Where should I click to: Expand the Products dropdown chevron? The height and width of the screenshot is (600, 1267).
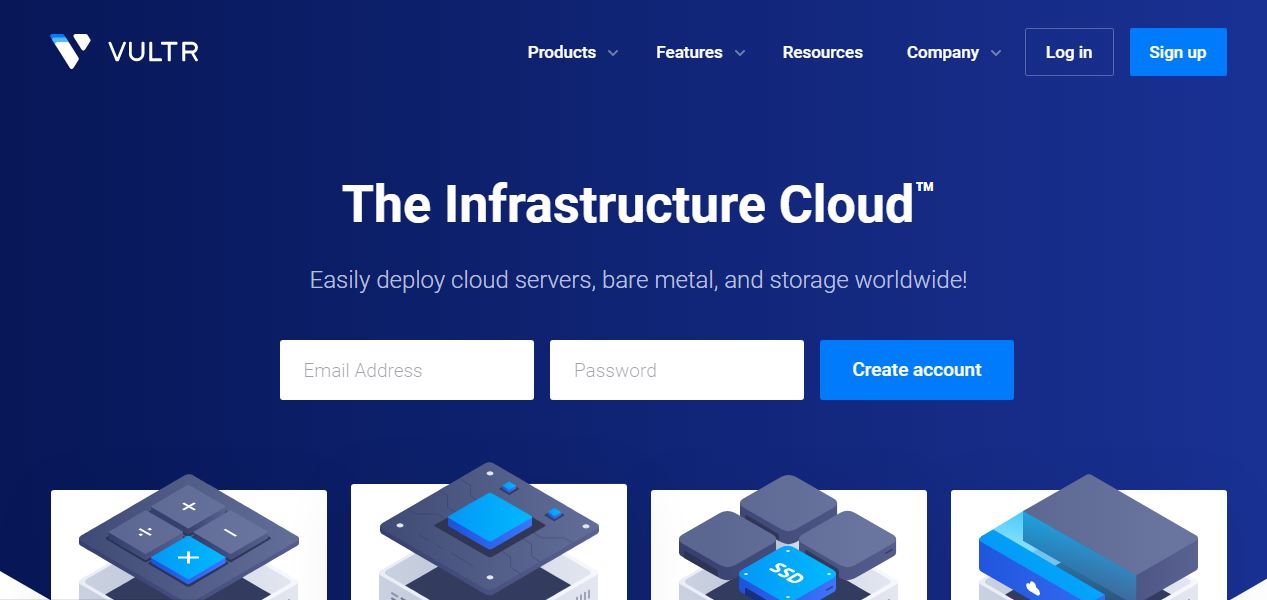(613, 53)
